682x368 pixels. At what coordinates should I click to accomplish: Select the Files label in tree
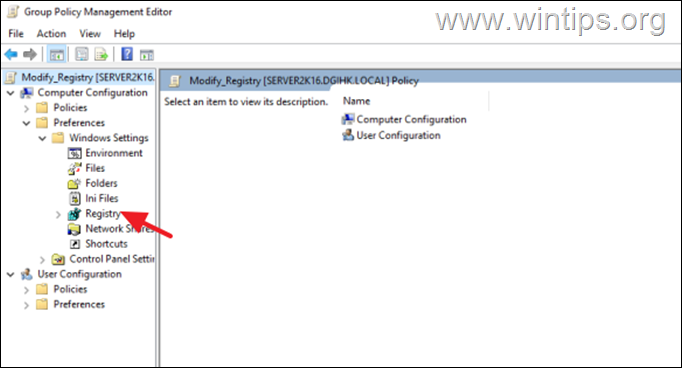95,168
